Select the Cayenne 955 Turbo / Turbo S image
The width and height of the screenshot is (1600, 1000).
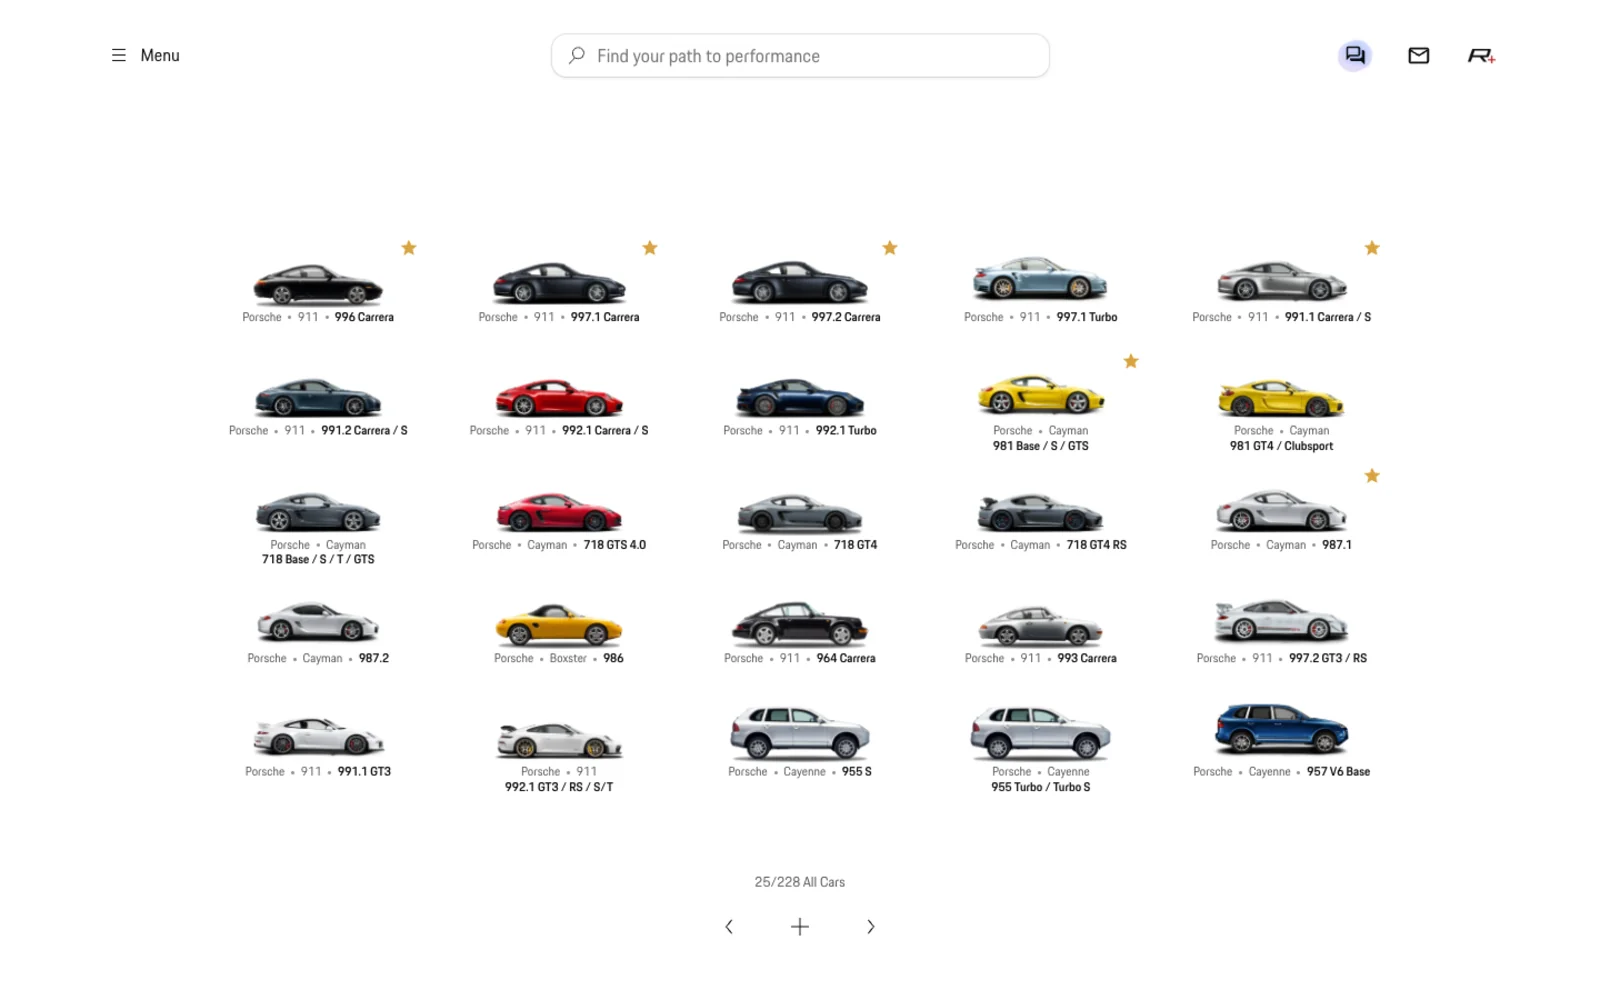1040,733
